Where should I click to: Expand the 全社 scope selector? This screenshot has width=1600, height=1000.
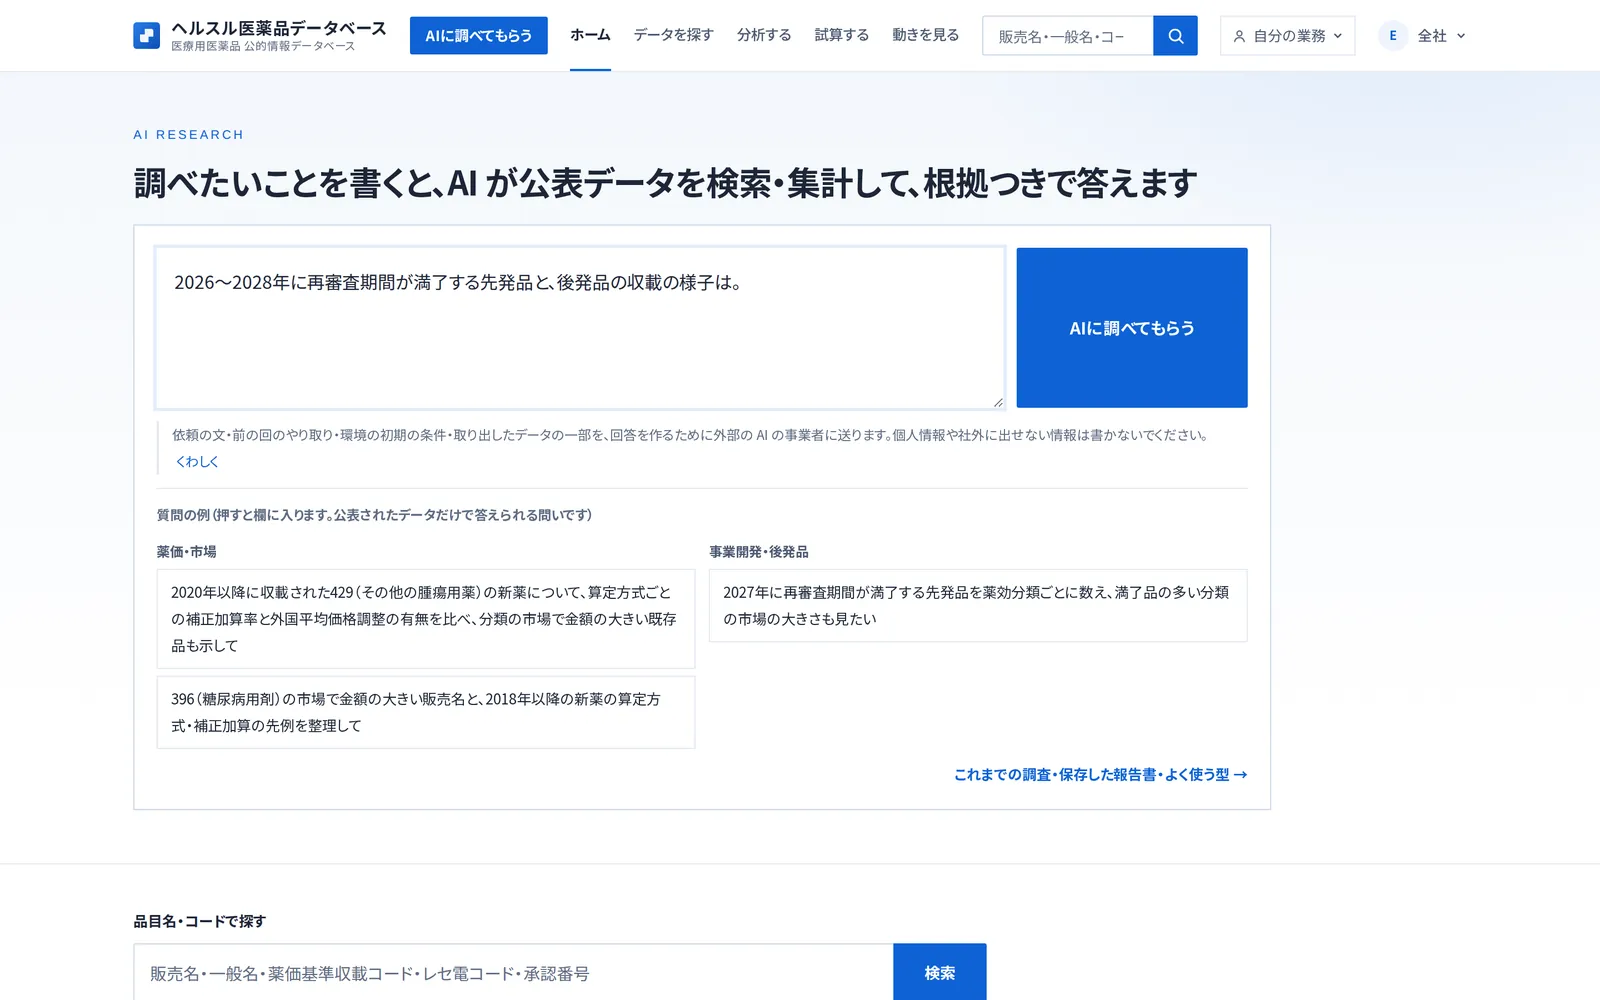click(1440, 36)
